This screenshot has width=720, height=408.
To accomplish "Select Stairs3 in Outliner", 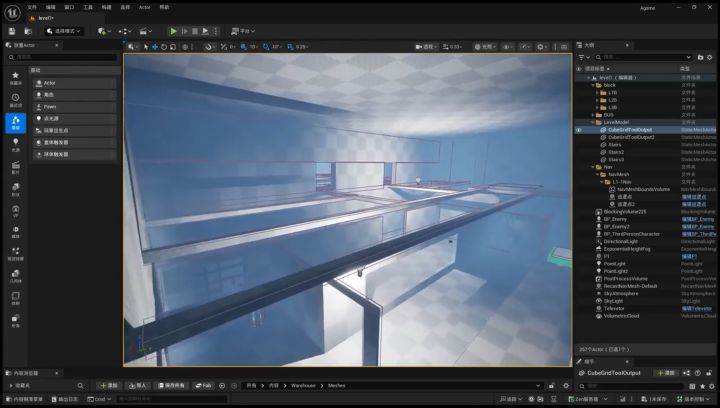I will [616, 160].
